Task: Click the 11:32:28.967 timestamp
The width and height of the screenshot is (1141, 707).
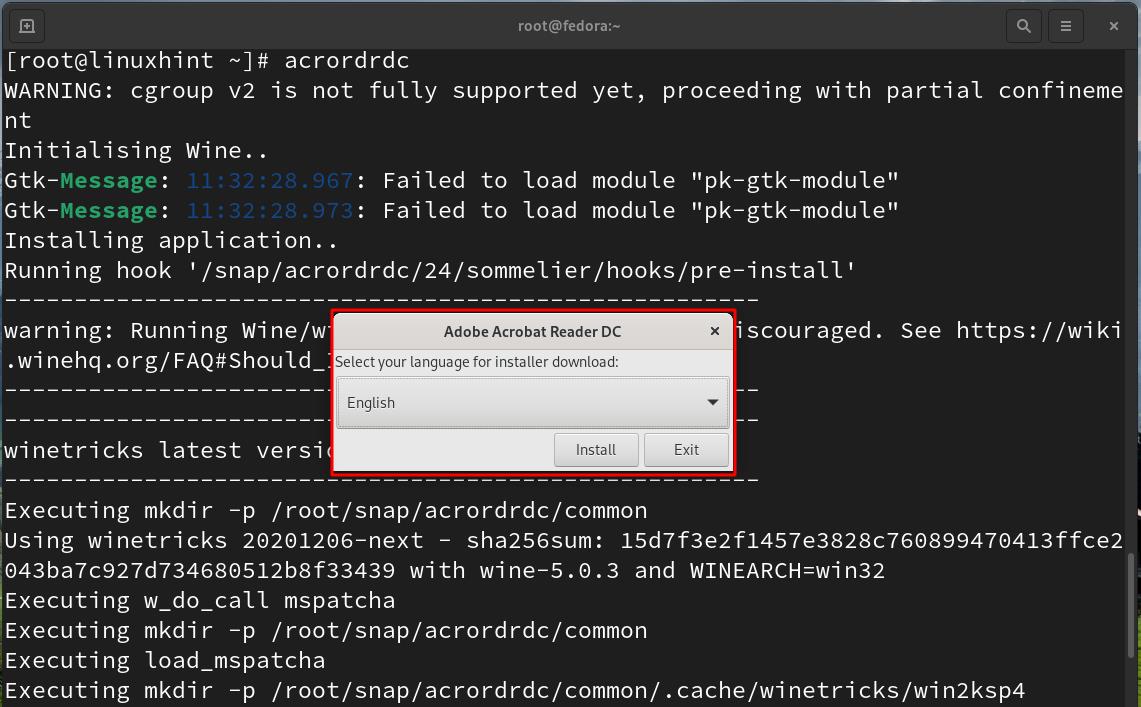Action: [270, 180]
